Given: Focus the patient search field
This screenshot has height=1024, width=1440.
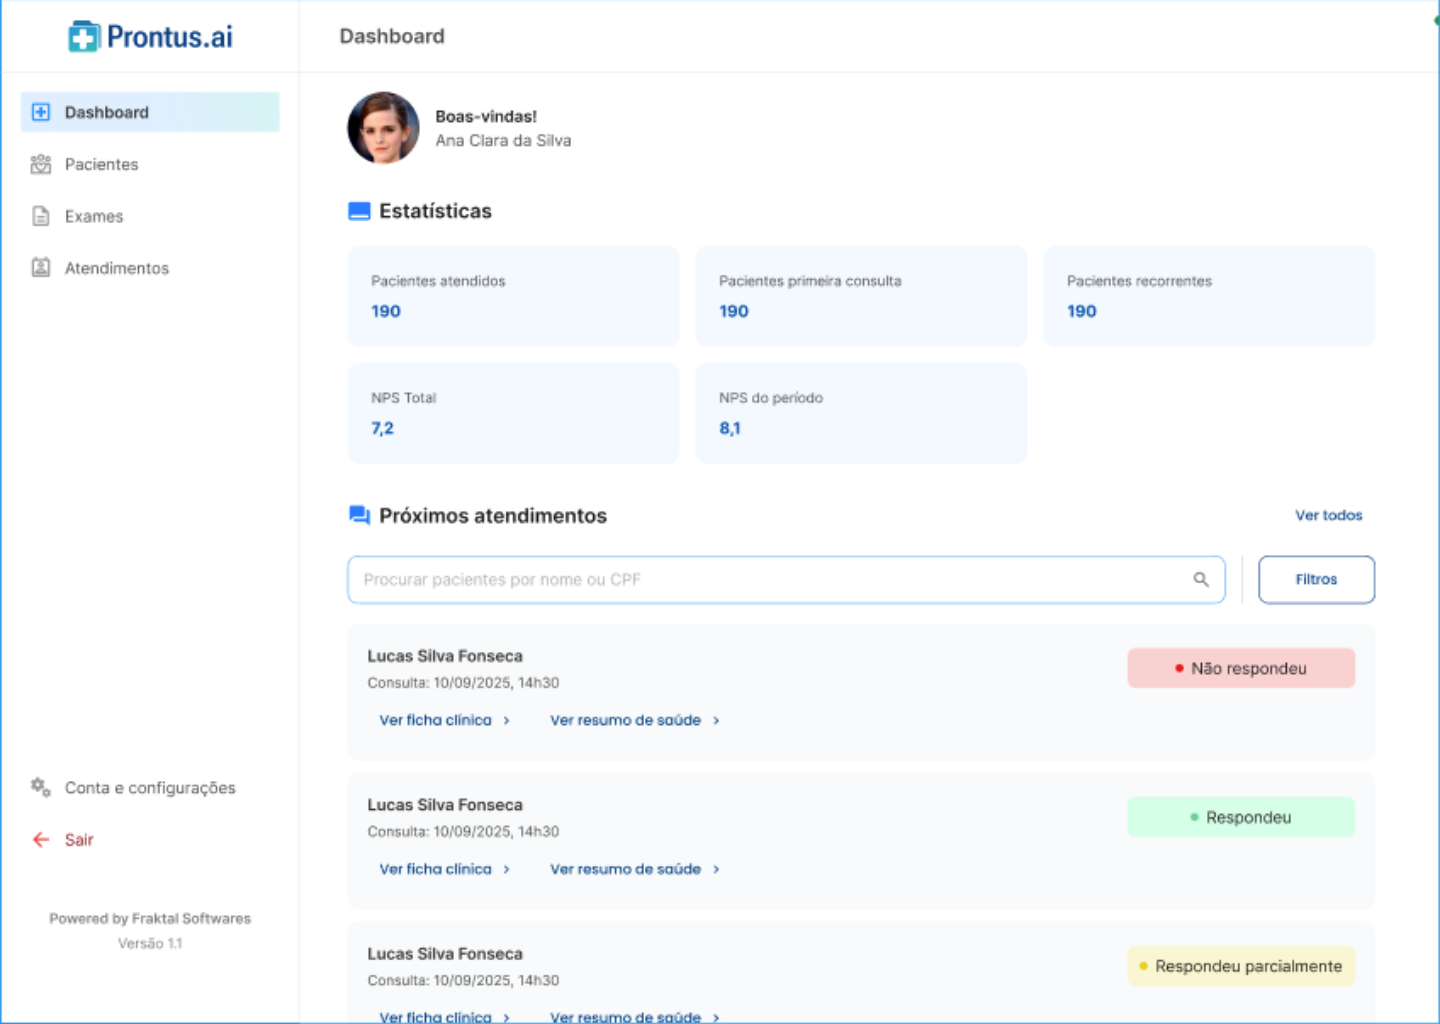Looking at the screenshot, I should [x=786, y=579].
